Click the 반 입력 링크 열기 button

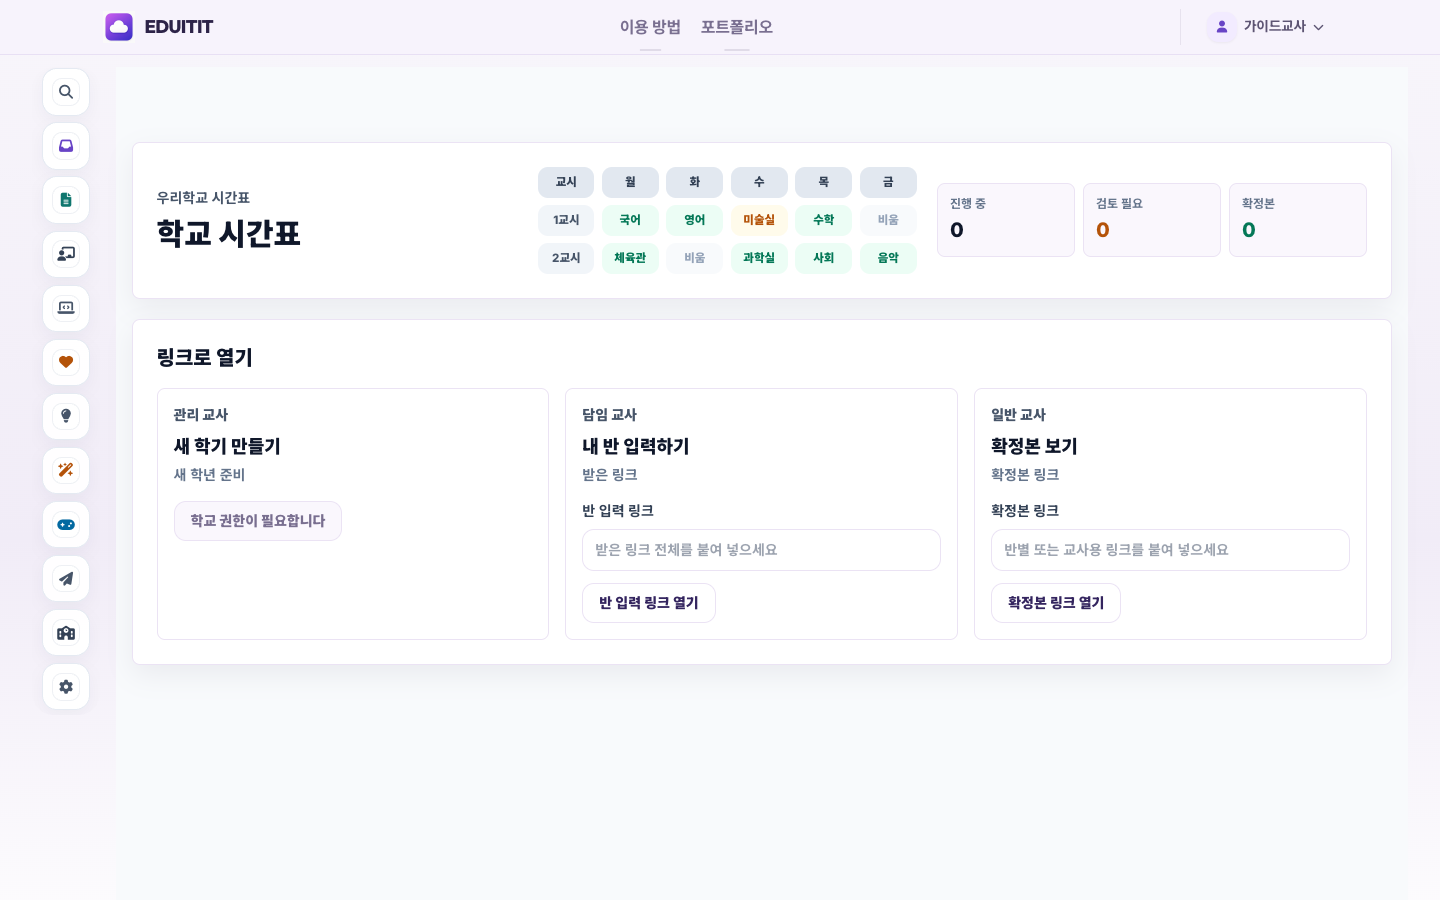point(649,603)
